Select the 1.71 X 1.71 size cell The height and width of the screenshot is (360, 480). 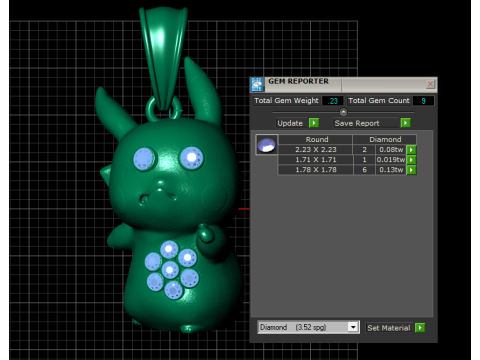[315, 160]
